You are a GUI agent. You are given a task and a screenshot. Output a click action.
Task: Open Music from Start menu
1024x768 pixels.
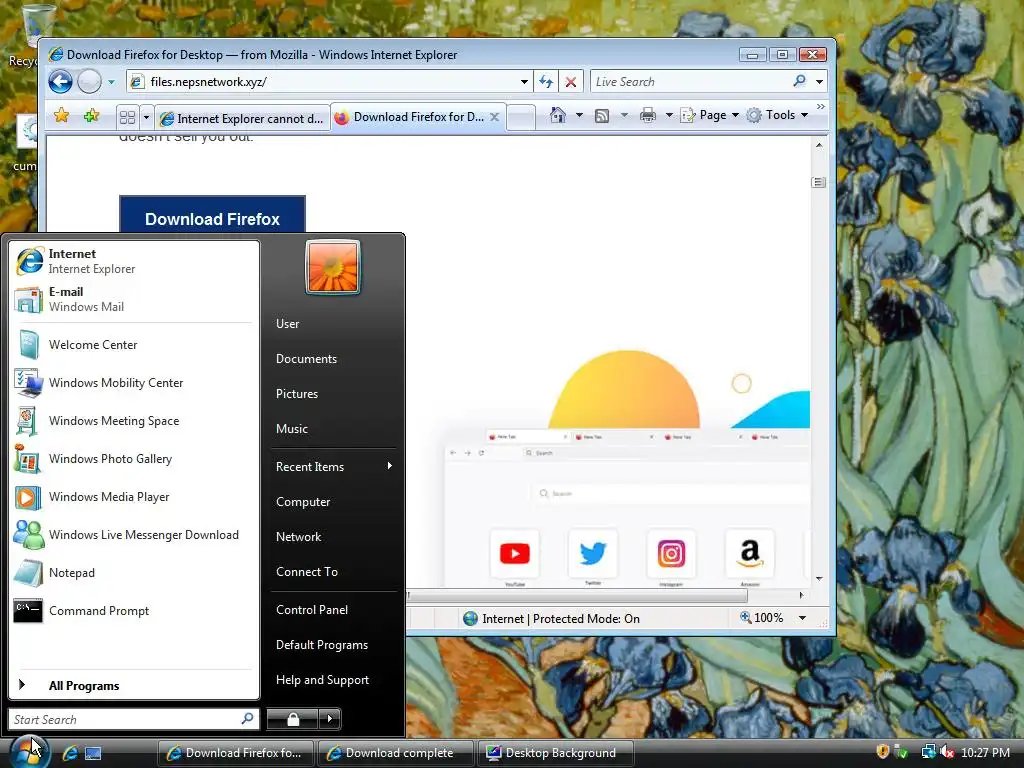pyautogui.click(x=333, y=428)
